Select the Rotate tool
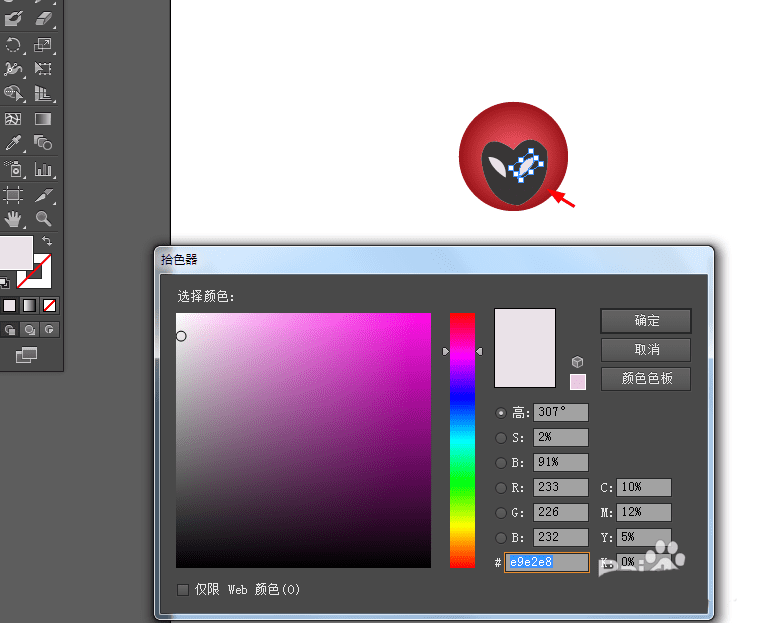 click(13, 45)
